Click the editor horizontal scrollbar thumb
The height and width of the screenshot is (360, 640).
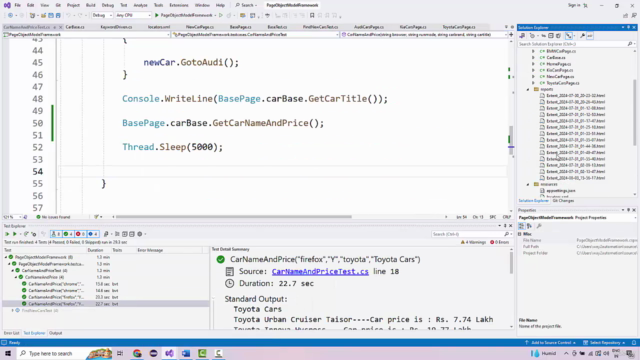click(233, 217)
